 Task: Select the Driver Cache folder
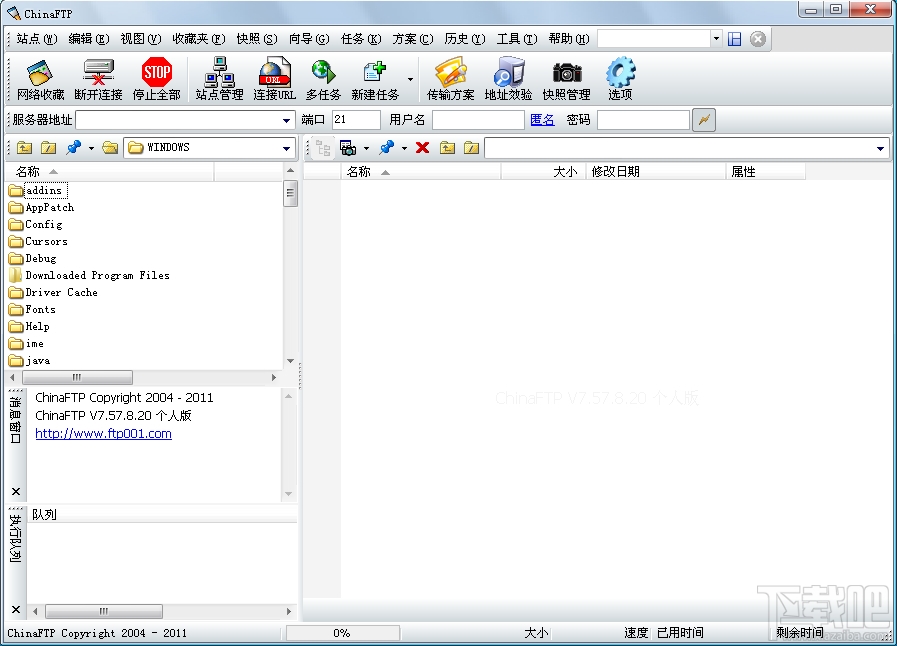pyautogui.click(x=53, y=292)
